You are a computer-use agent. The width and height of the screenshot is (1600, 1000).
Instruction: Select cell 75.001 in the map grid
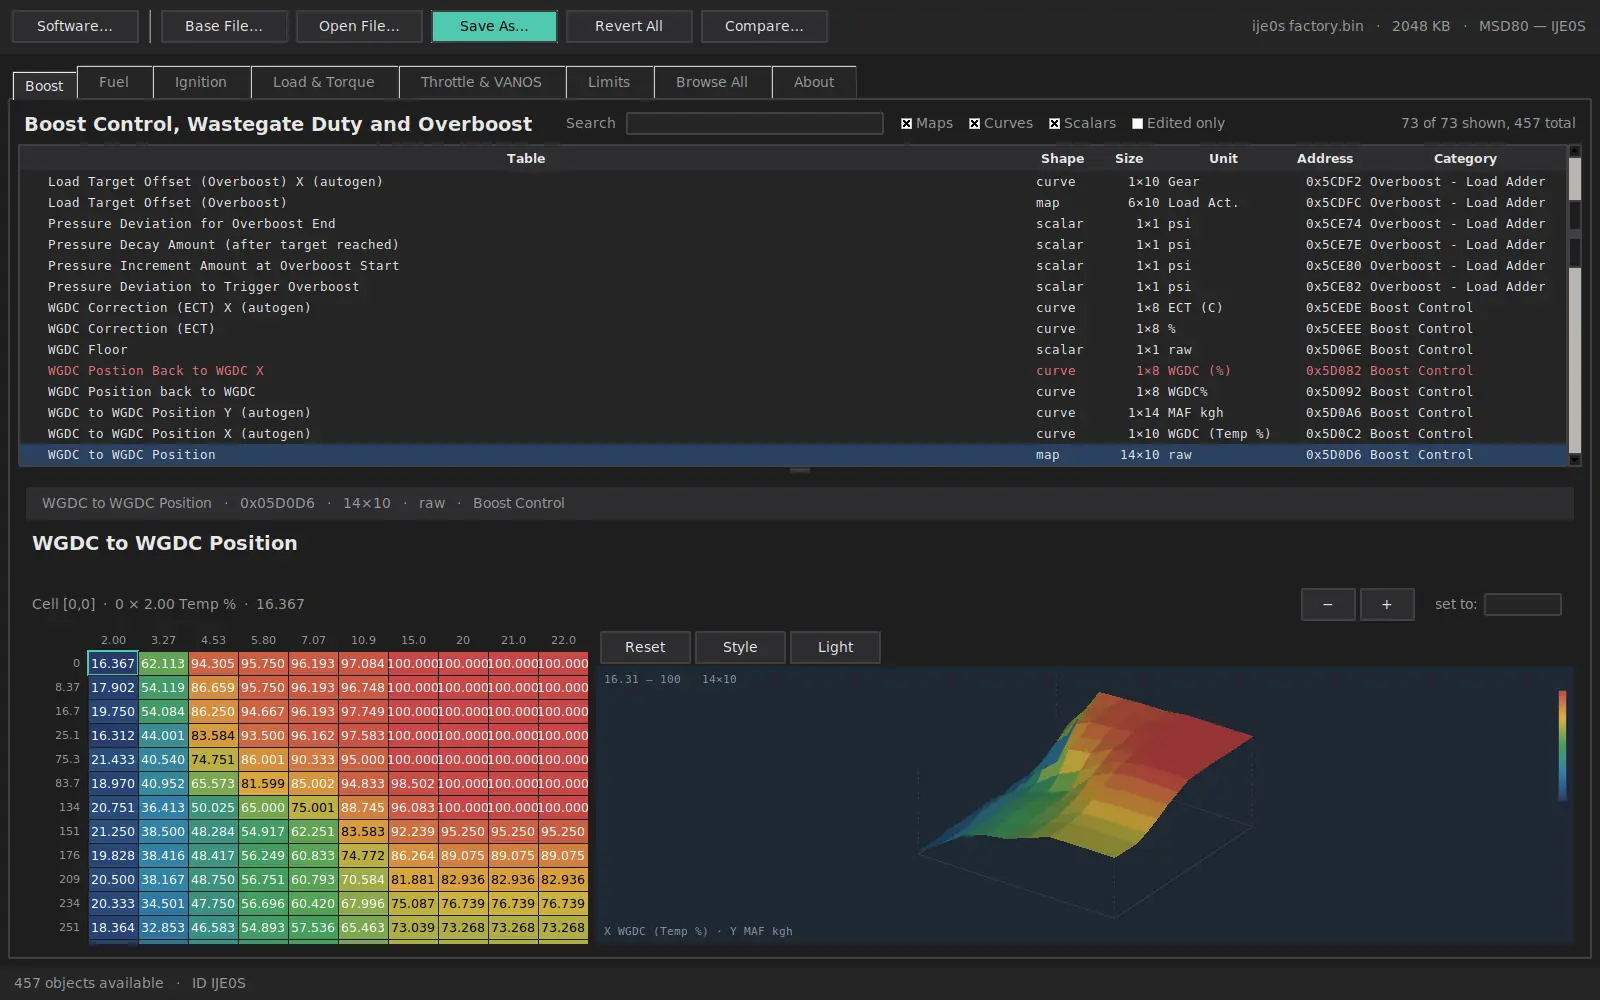[x=313, y=807]
